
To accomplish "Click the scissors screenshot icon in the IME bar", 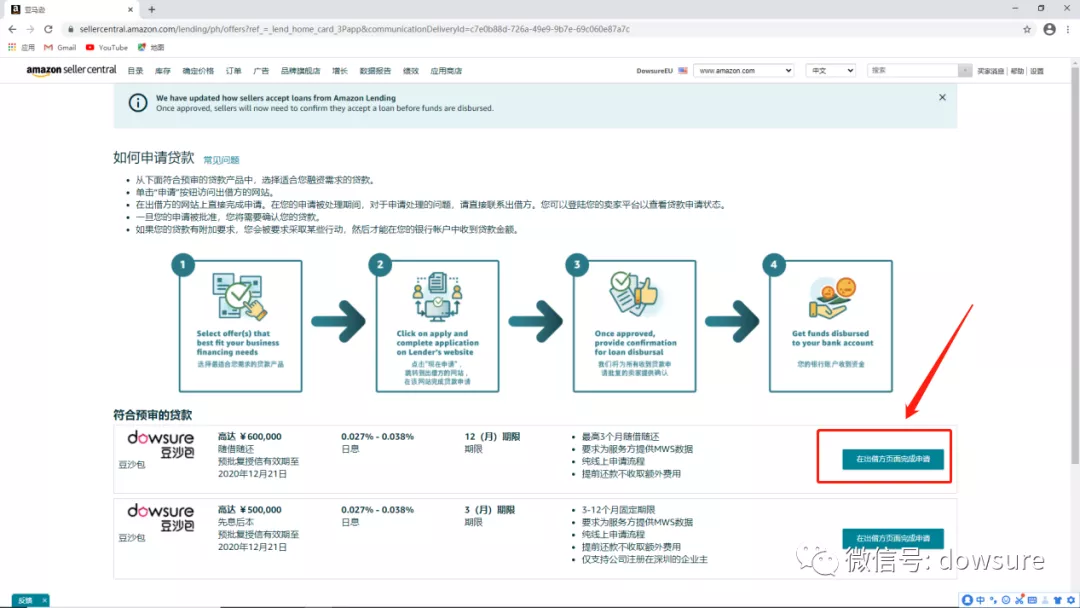I will pos(1020,600).
